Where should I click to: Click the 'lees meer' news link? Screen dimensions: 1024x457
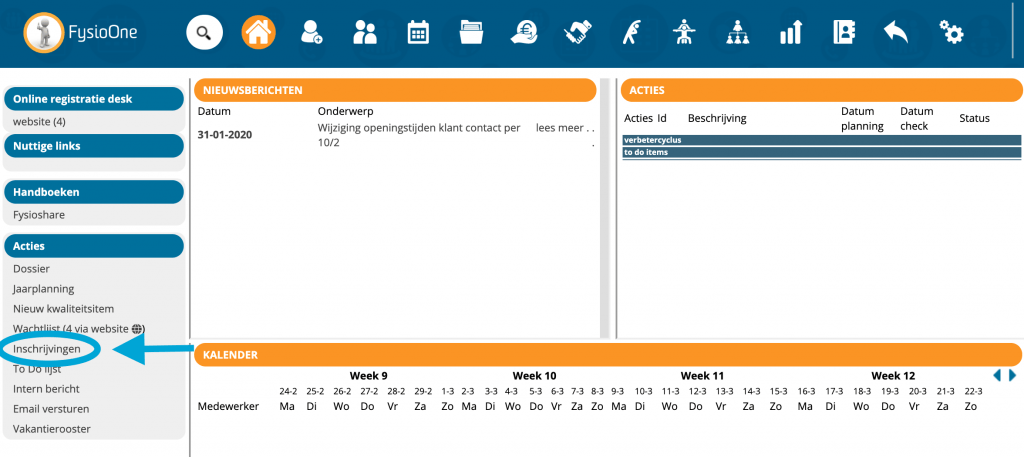point(558,128)
